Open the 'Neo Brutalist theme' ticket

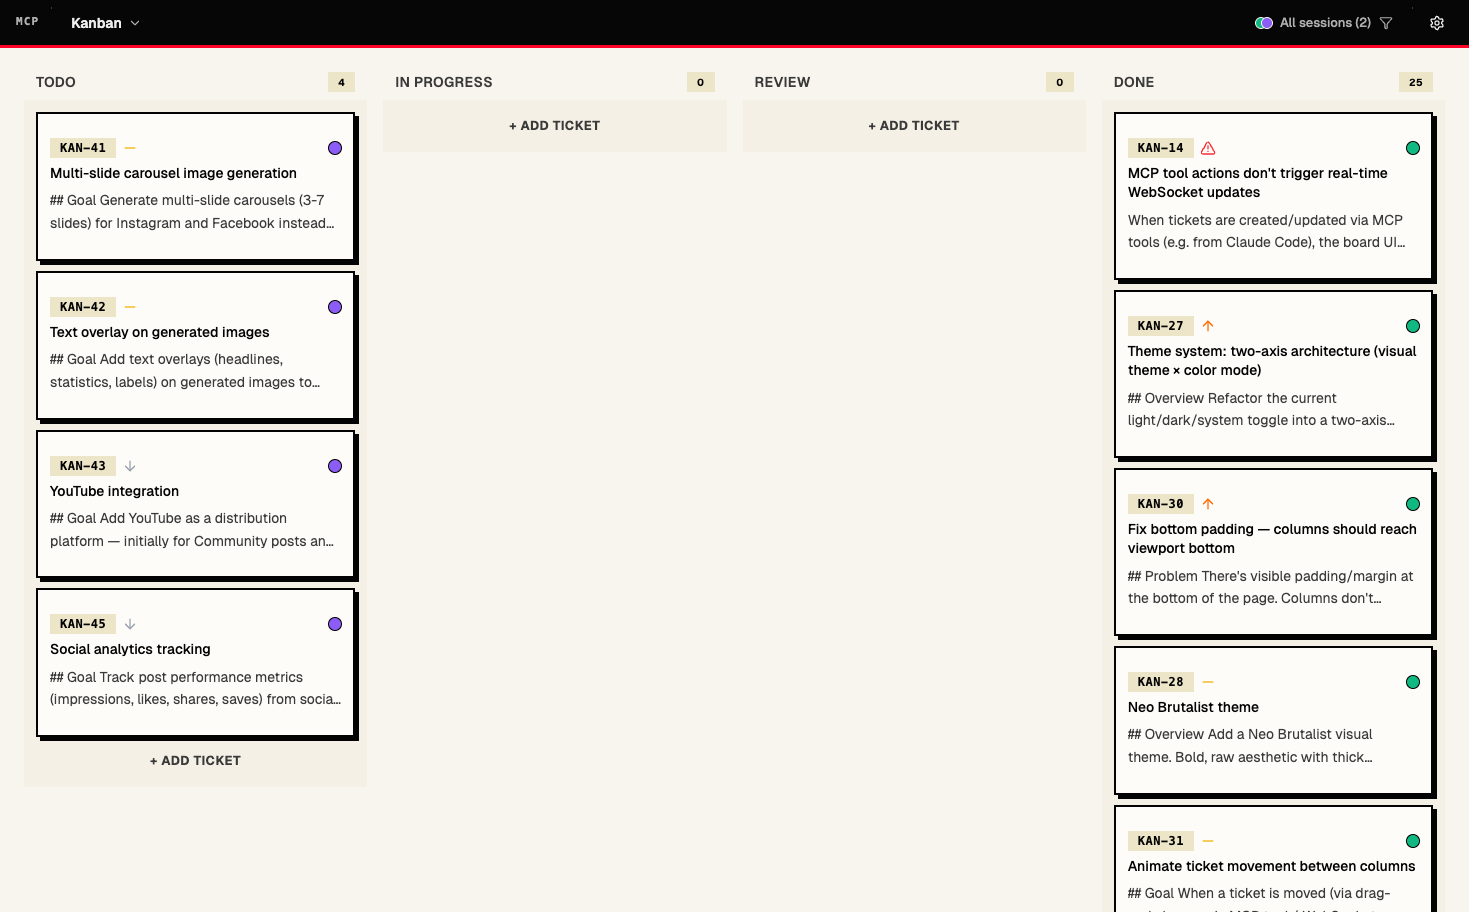tap(1193, 708)
